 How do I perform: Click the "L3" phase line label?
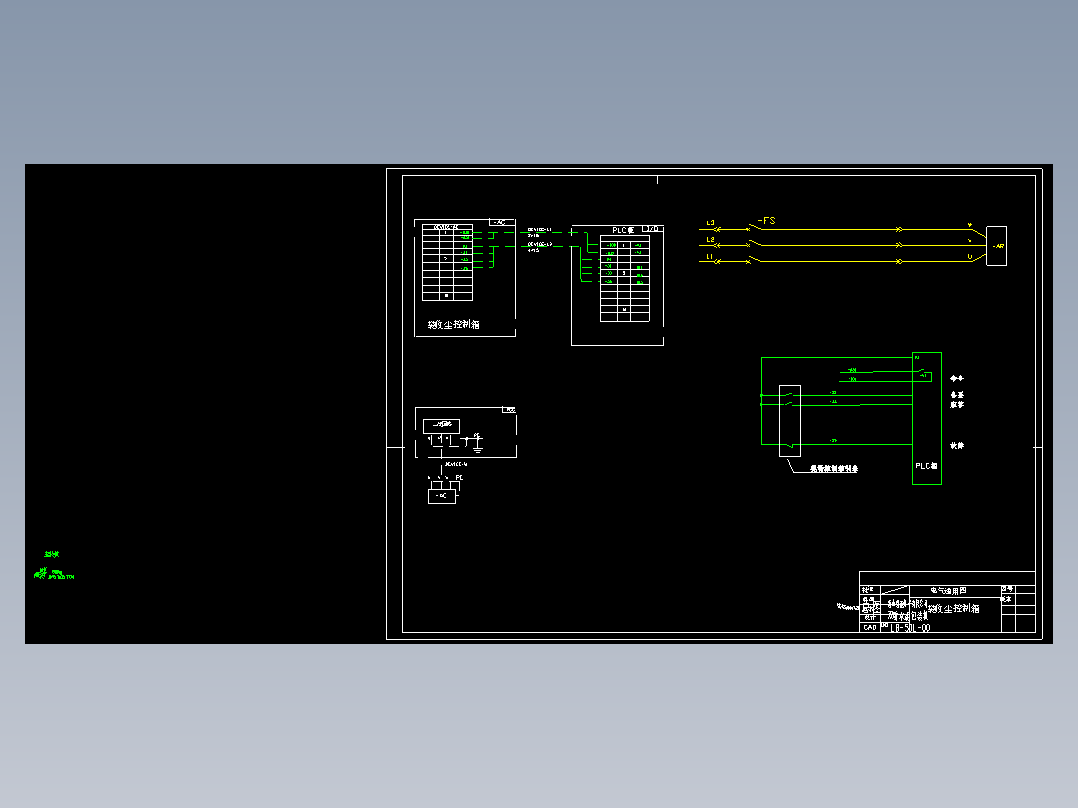[x=710, y=223]
